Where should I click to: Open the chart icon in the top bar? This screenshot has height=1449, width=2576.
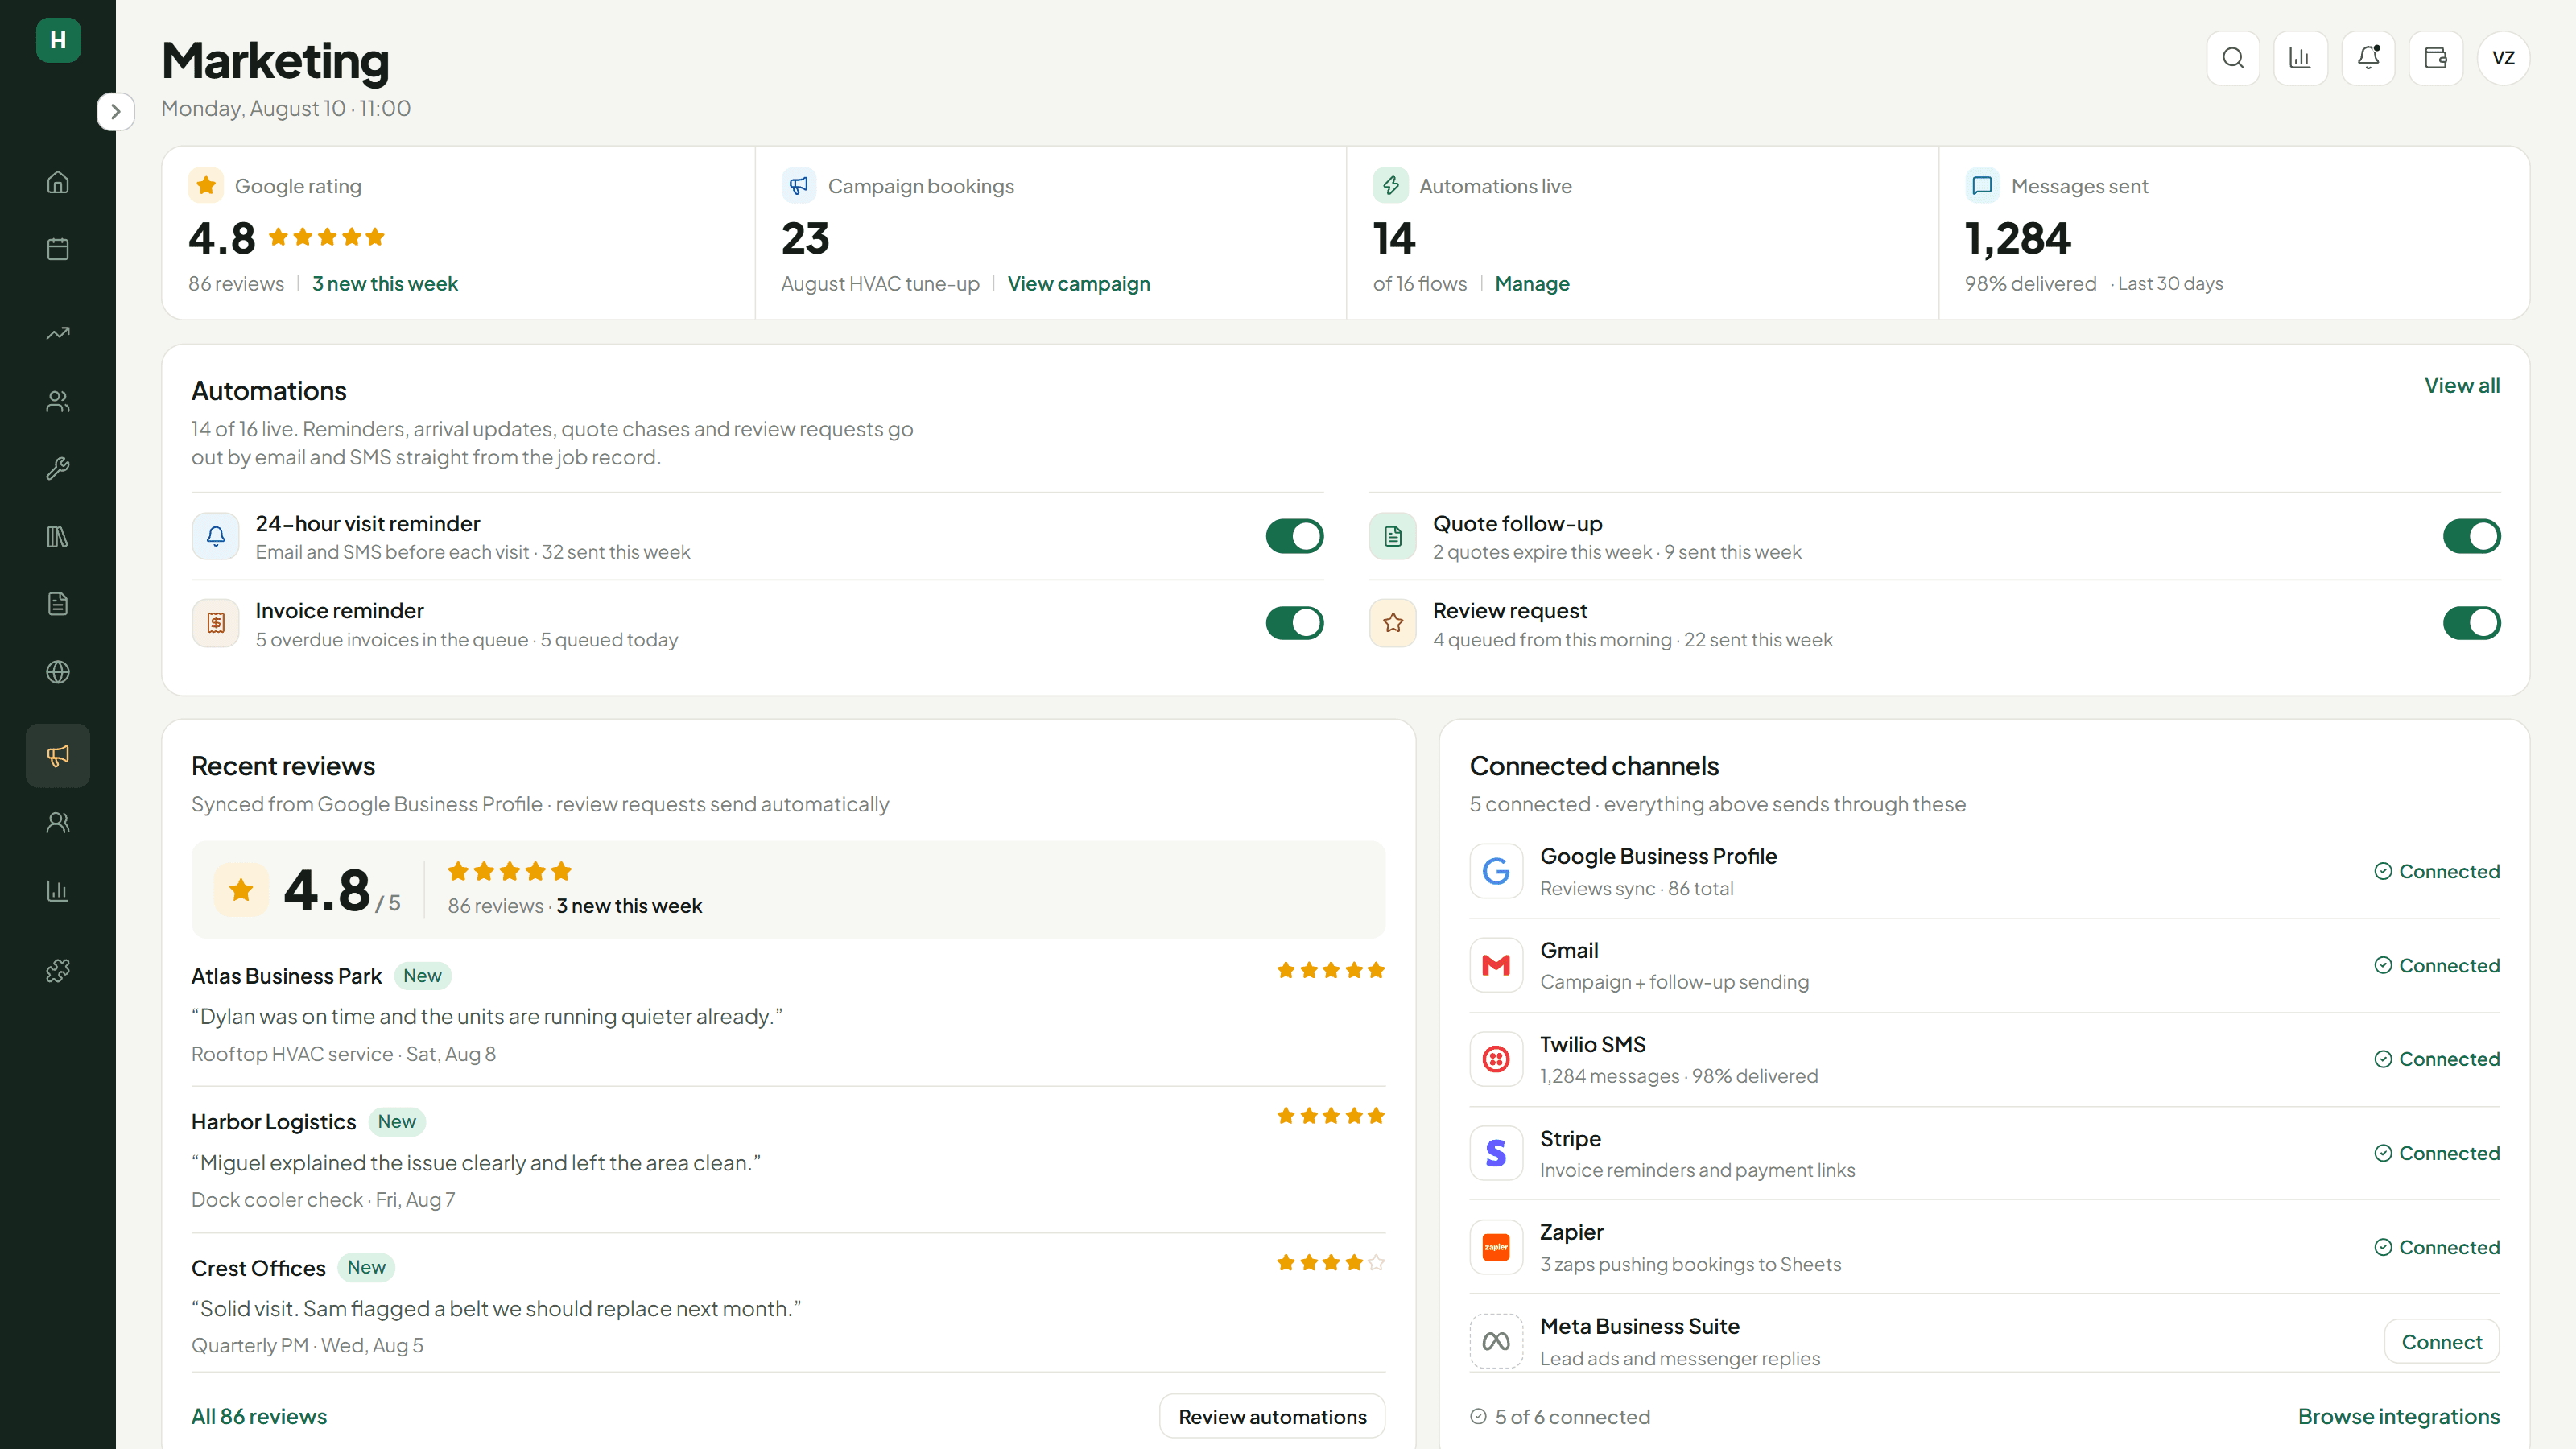click(x=2300, y=58)
